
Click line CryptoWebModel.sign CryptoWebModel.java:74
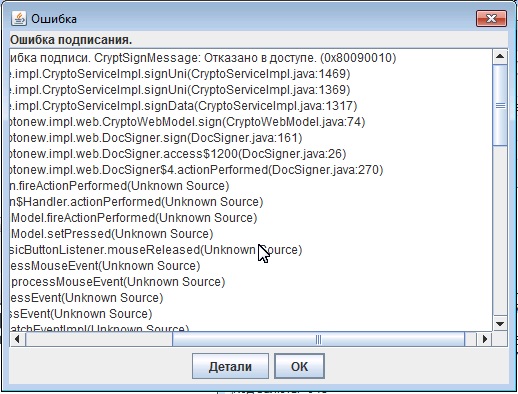pyautogui.click(x=188, y=122)
